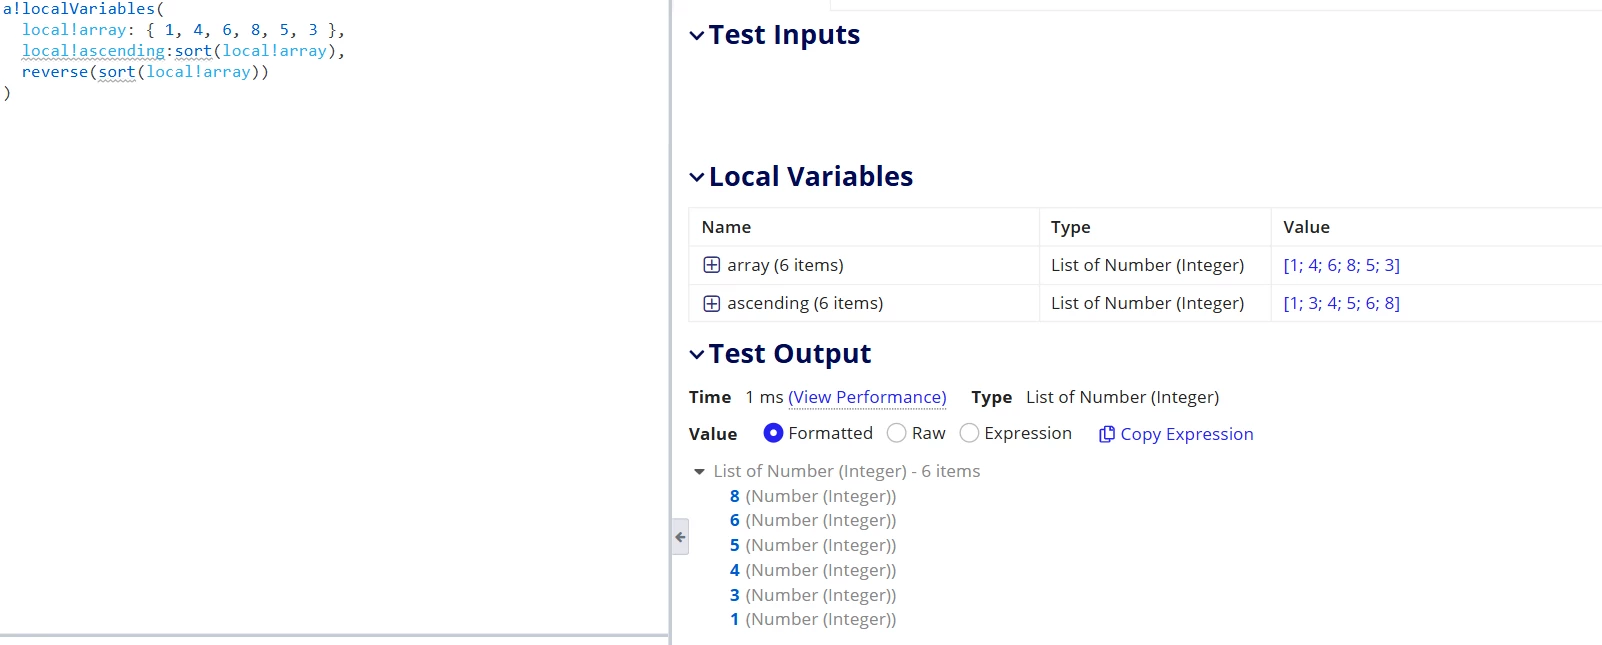This screenshot has height=645, width=1602.
Task: Click the copy icon beside Copy Expression
Action: point(1107,434)
